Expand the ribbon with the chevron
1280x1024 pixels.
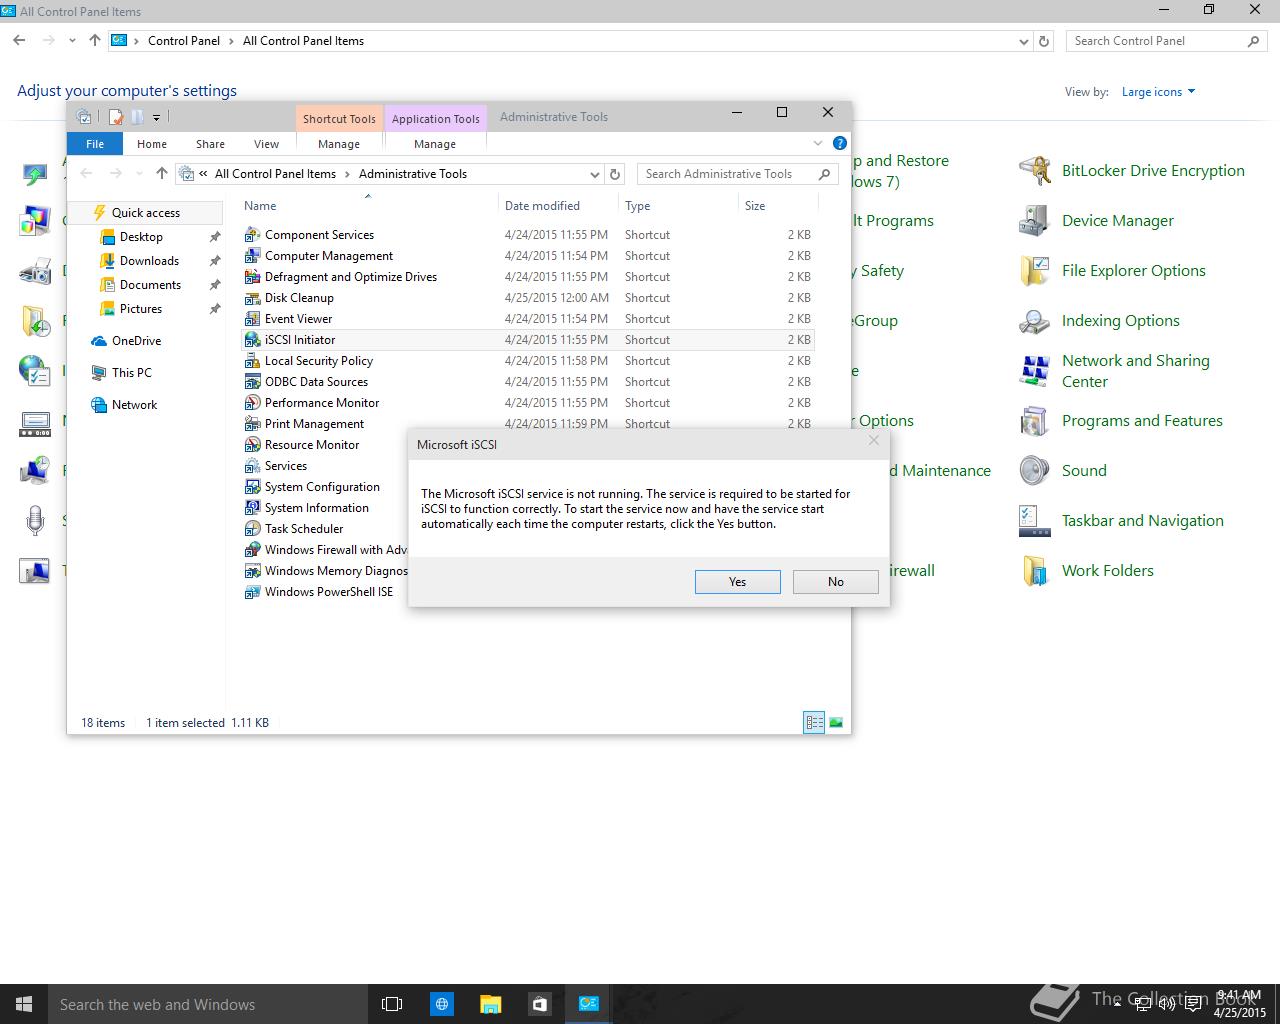tap(817, 143)
